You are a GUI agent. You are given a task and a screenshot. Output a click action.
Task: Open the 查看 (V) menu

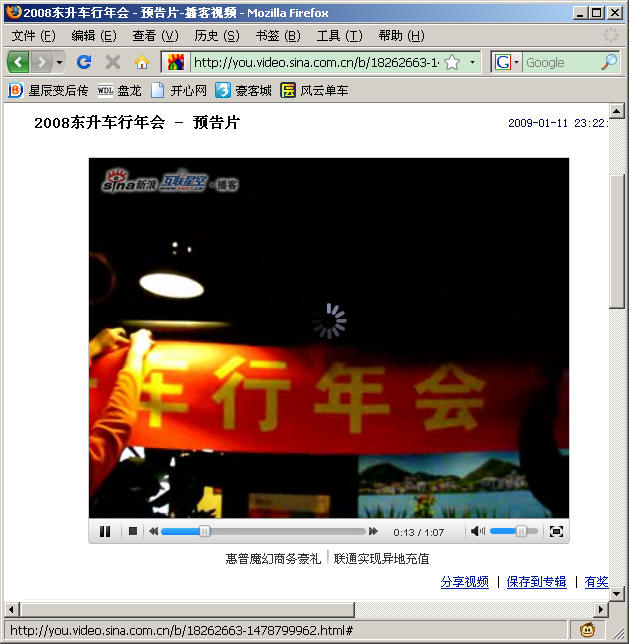tap(155, 36)
